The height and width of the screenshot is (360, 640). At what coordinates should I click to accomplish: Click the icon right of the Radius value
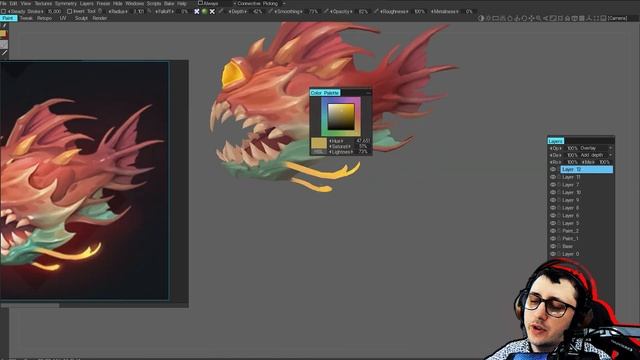pyautogui.click(x=149, y=11)
